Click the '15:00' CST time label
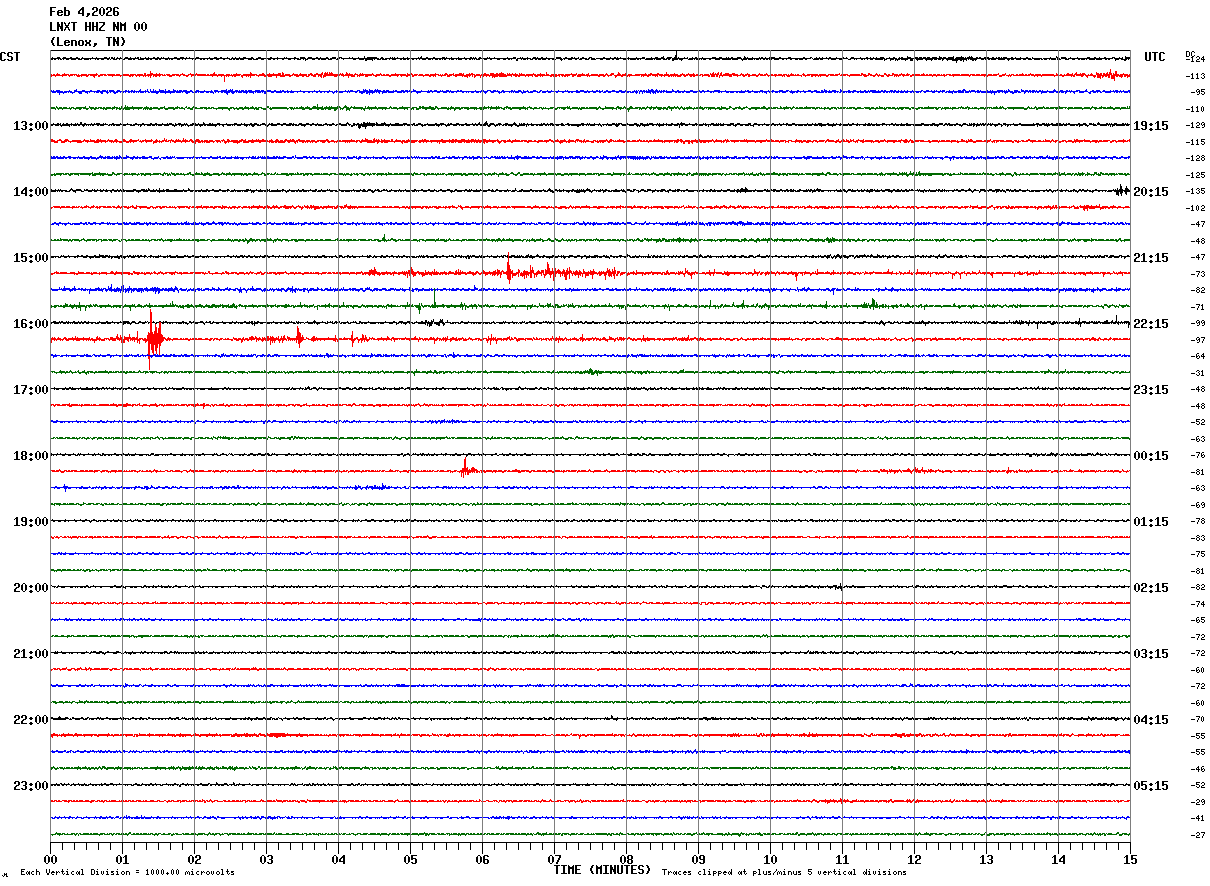The width and height of the screenshot is (1210, 886). click(30, 258)
